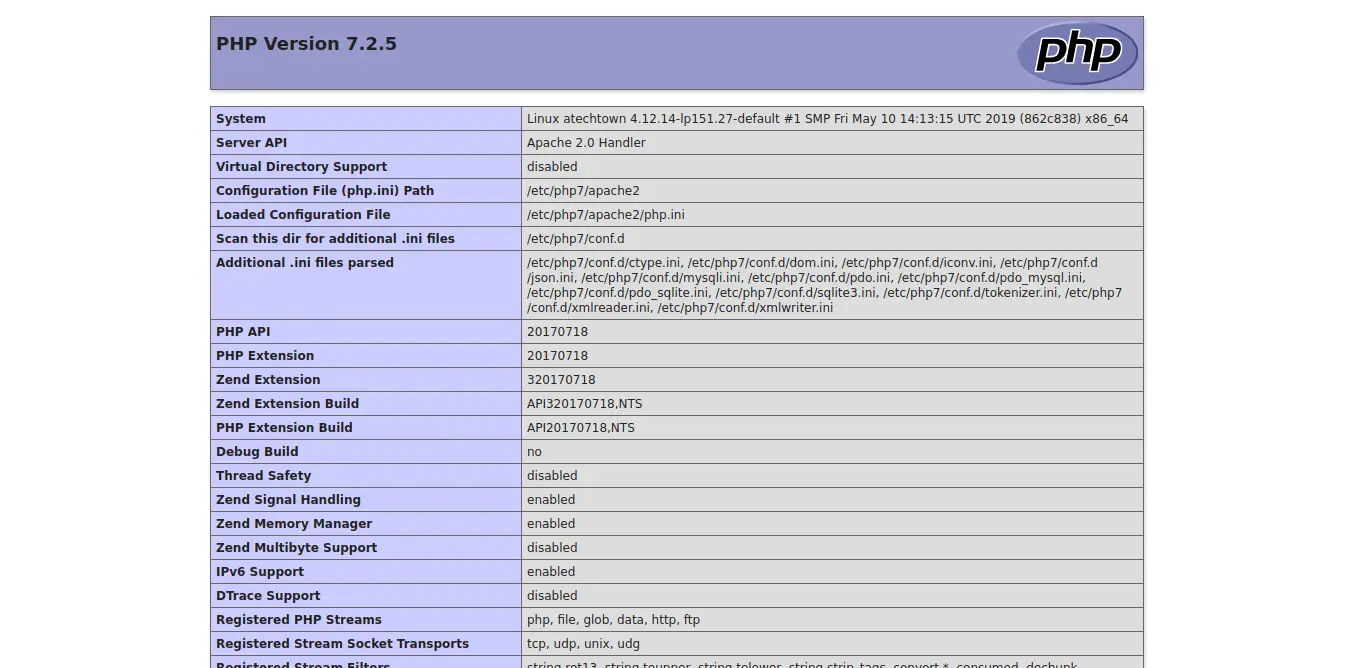Click 'PHP Extension Build' label
The image size is (1354, 668).
(x=284, y=428)
